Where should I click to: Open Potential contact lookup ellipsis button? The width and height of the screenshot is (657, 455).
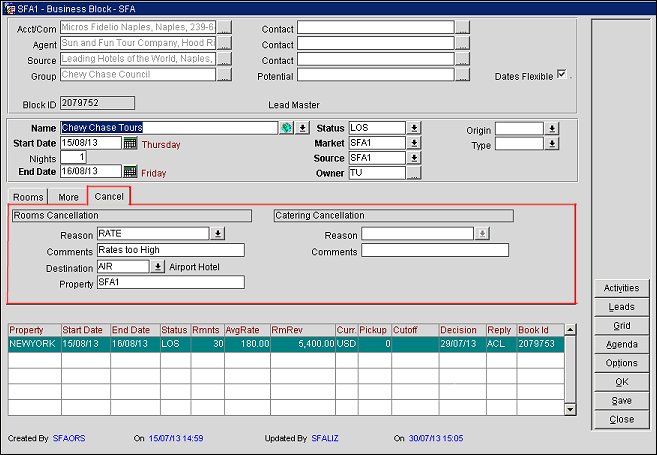coord(462,75)
